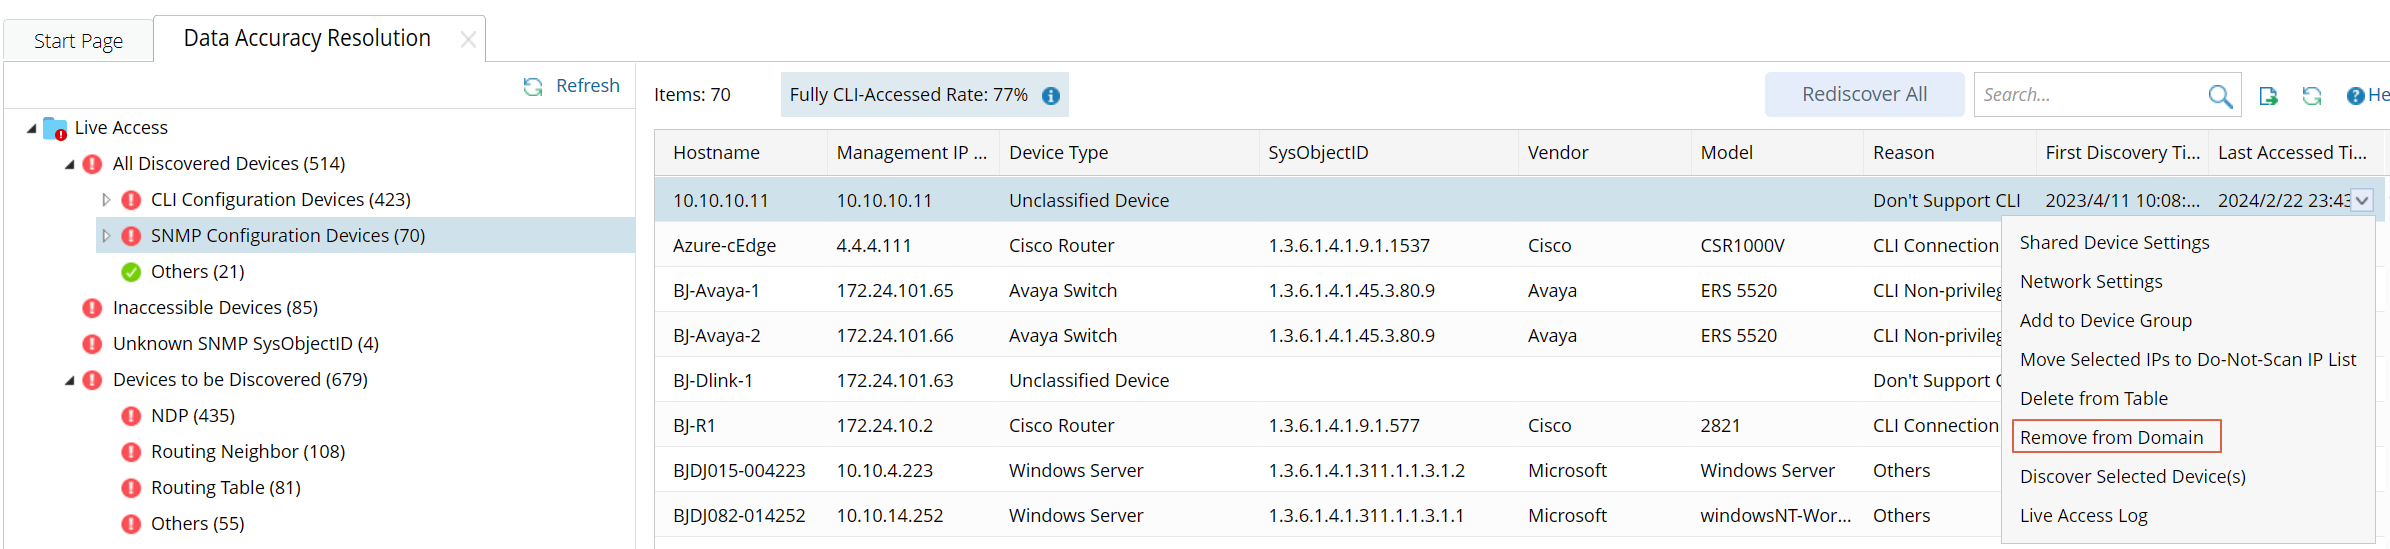Click the table refresh icon beside export
Viewport: 2390px width, 549px height.
(x=2311, y=96)
